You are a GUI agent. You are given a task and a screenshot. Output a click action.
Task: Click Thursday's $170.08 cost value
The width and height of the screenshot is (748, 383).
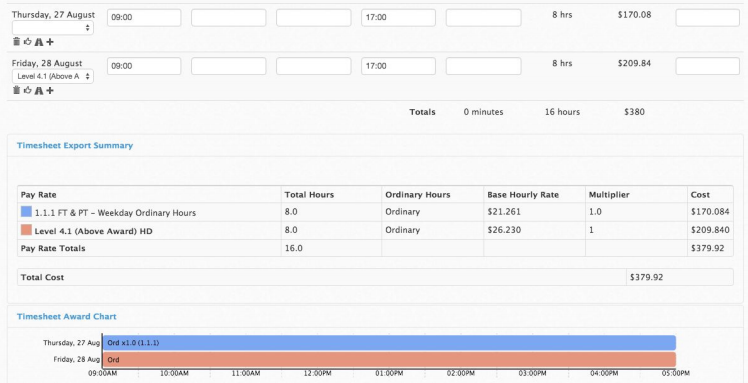pyautogui.click(x=634, y=15)
